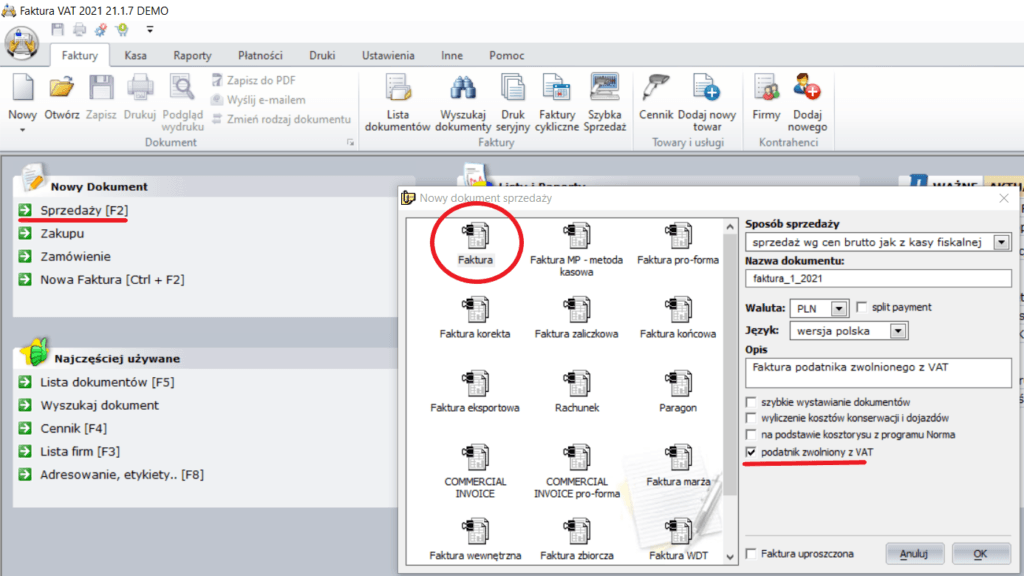1024x576 pixels.
Task: Uncheck podatnik zwolniony z VAT
Action: [752, 453]
